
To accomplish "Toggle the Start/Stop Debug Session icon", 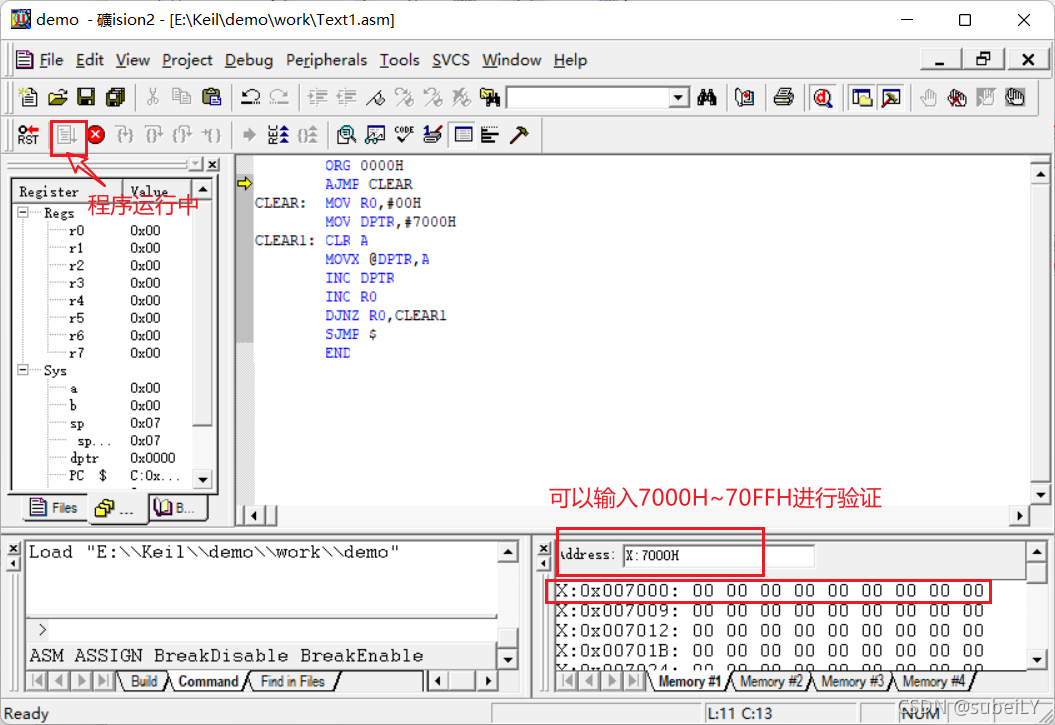I will click(x=822, y=98).
